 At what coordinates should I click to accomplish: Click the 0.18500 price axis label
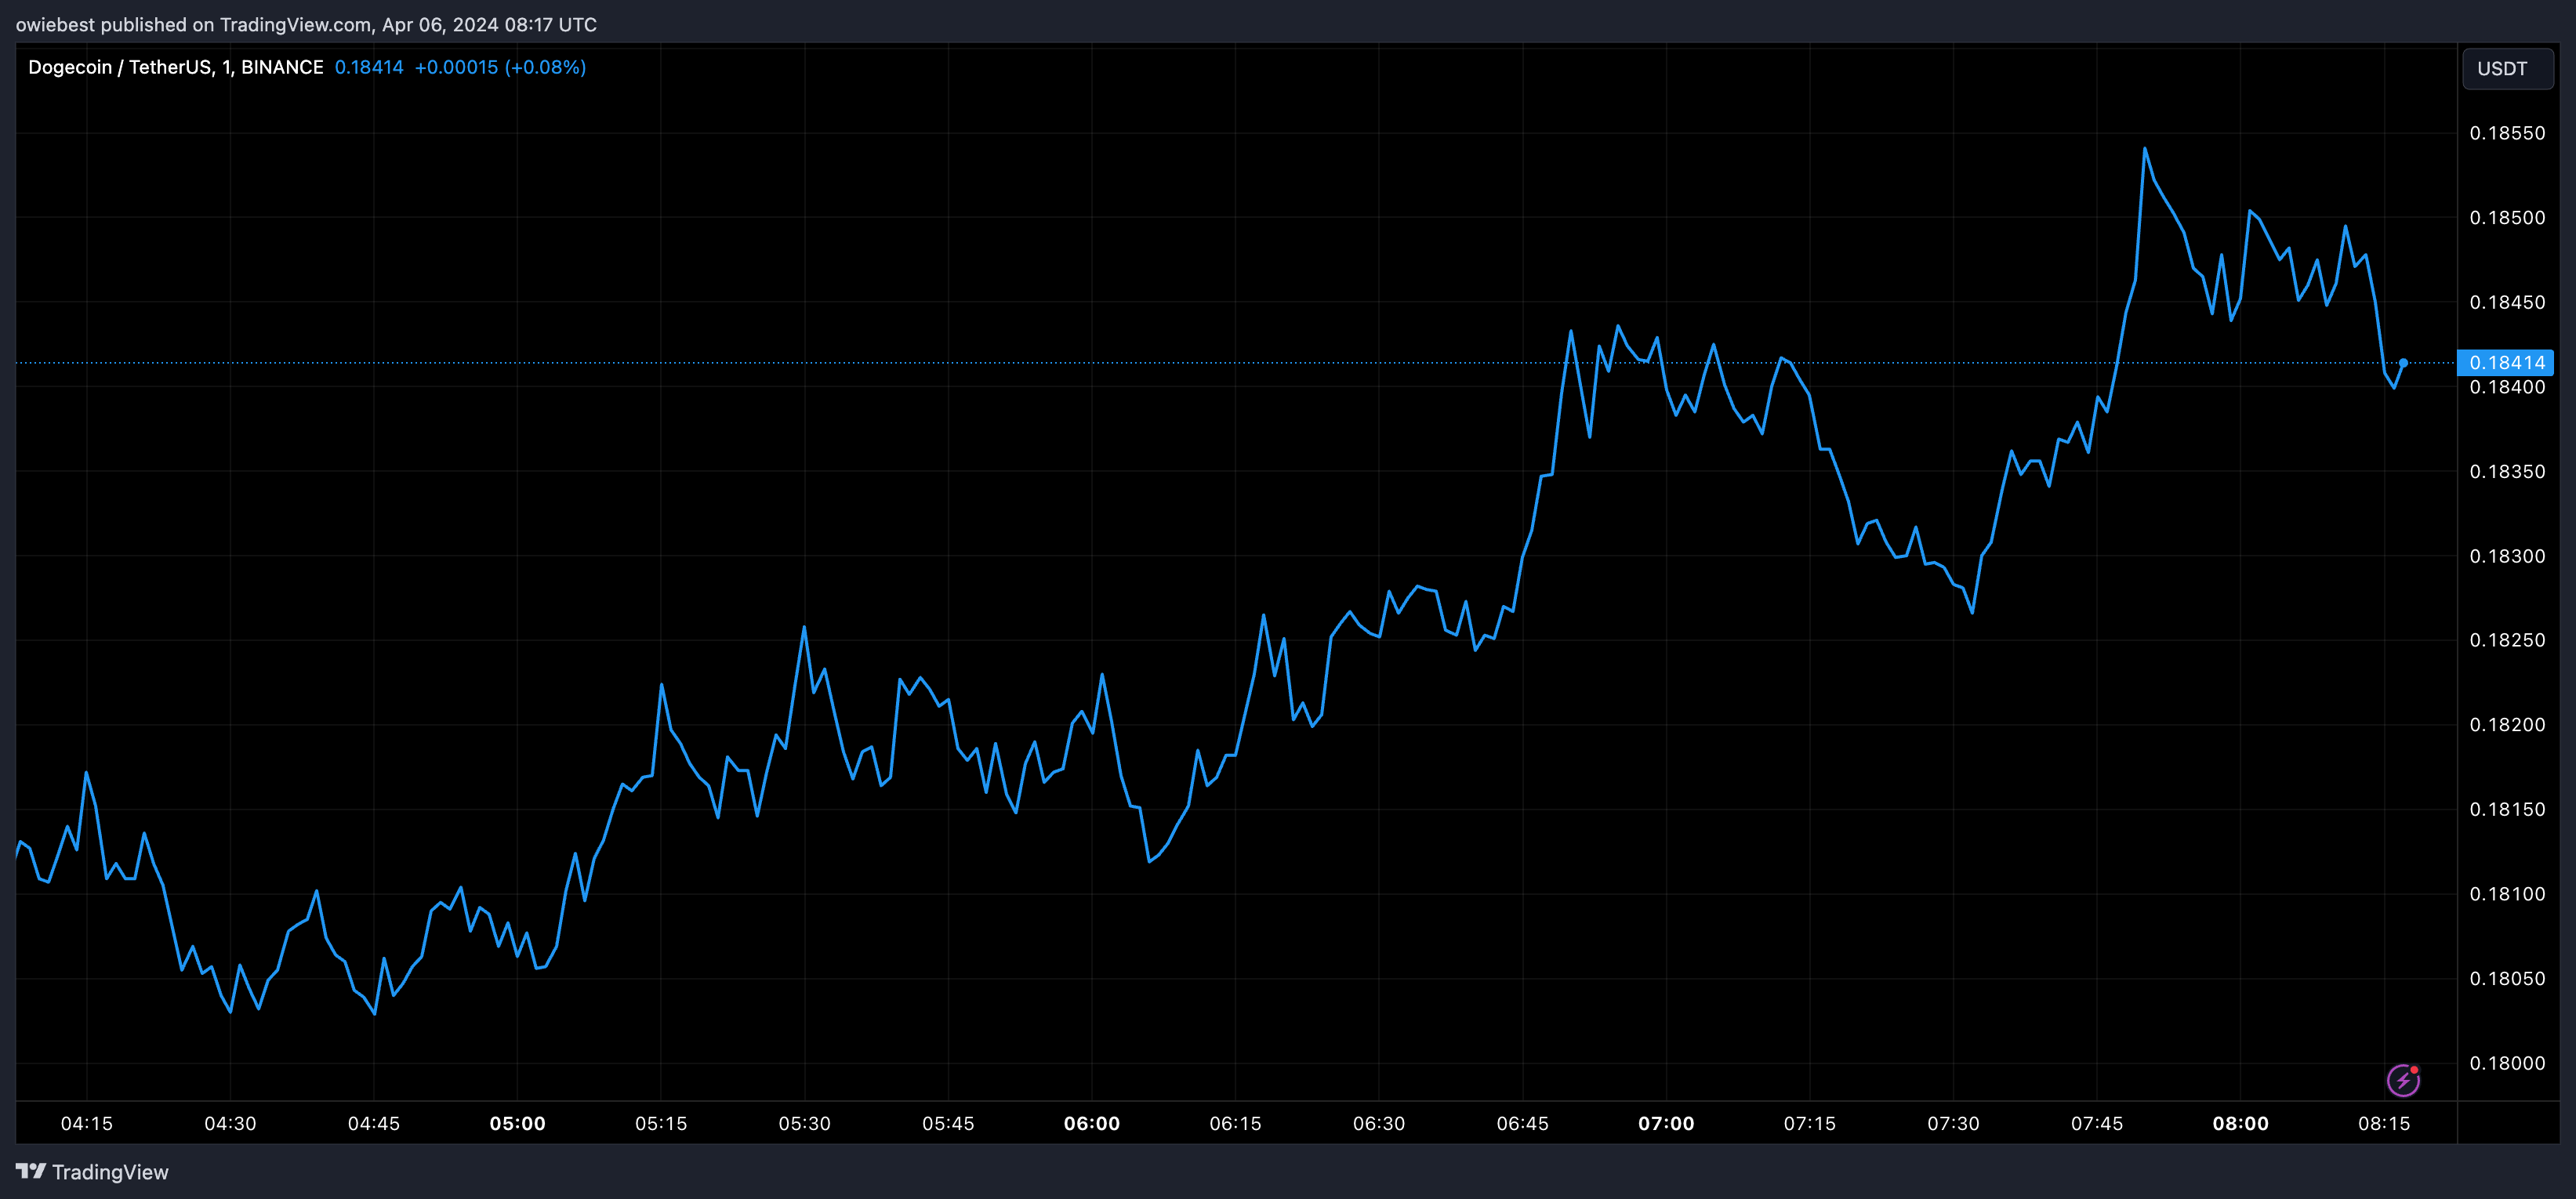[x=2506, y=218]
